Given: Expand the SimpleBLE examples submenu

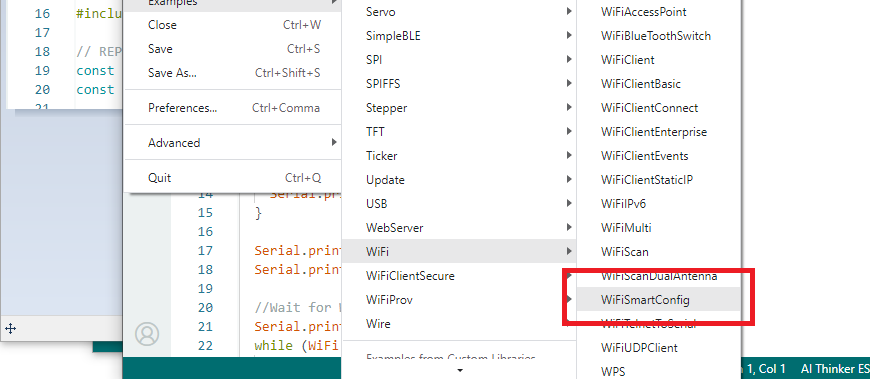Looking at the screenshot, I should 459,36.
